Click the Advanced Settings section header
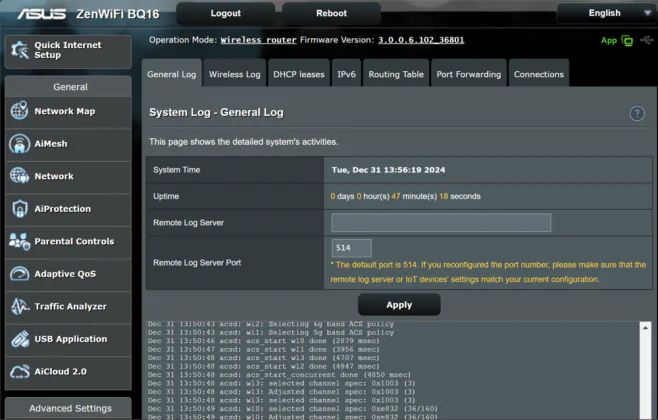The image size is (658, 420). (68, 408)
